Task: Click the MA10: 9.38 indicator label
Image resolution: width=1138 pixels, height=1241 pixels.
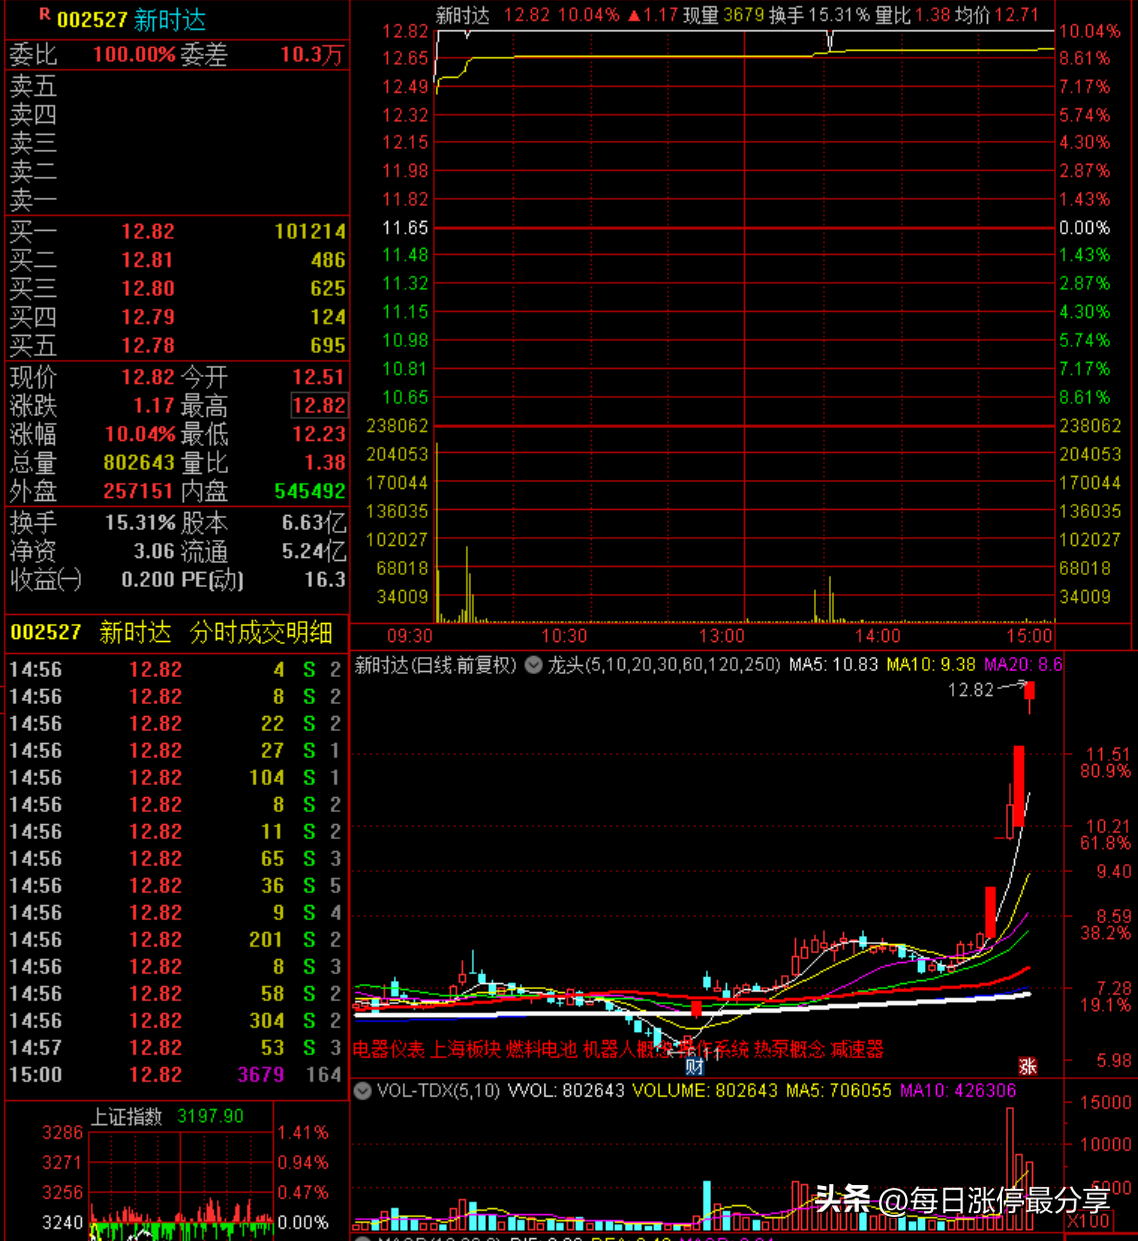Action: [x=931, y=665]
